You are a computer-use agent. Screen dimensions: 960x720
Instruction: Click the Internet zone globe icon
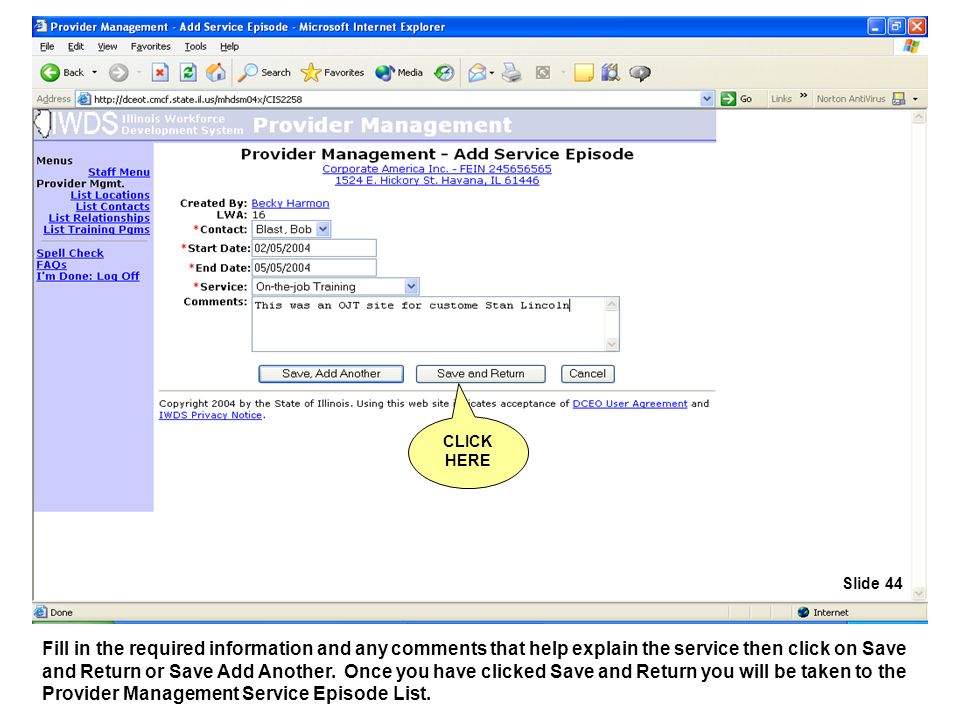coord(803,612)
